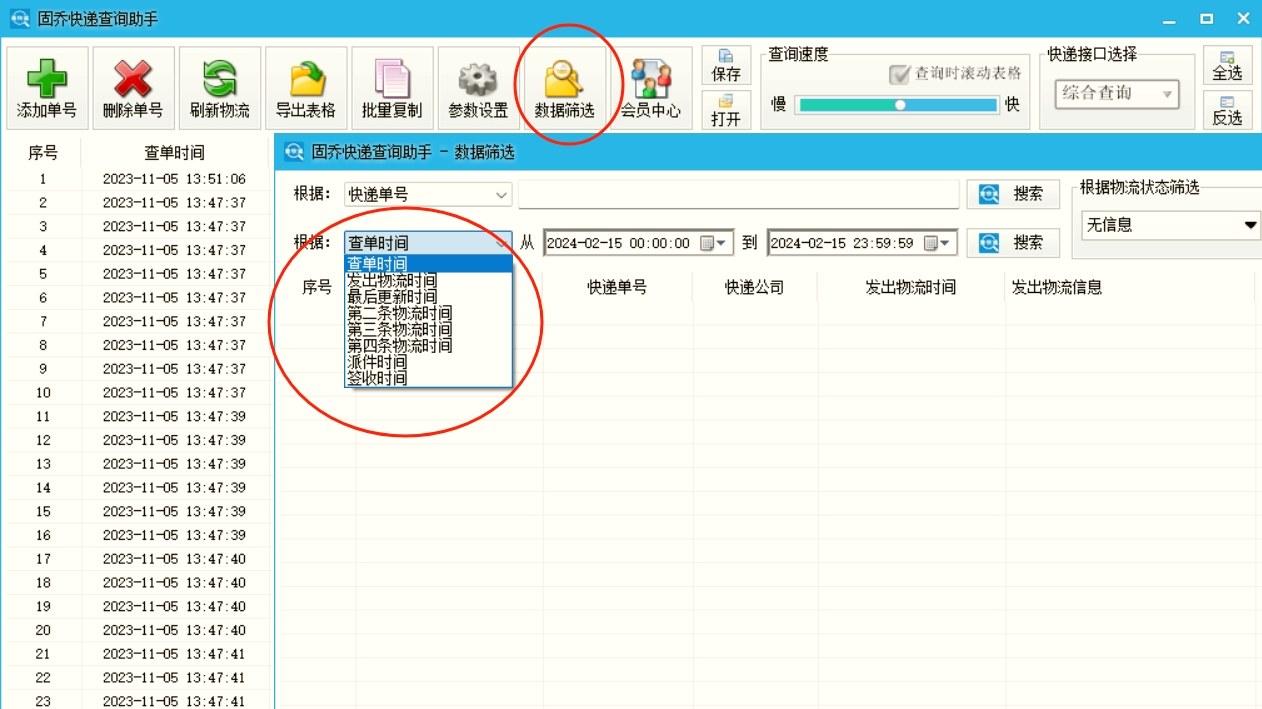Image resolution: width=1262 pixels, height=709 pixels.
Task: Open the 数据筛选 panel
Action: pos(565,87)
